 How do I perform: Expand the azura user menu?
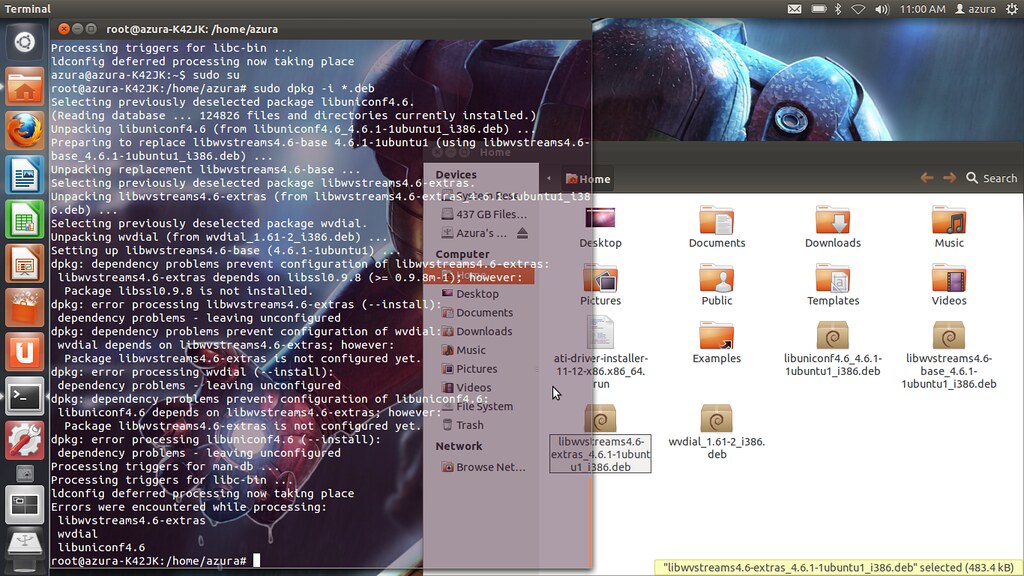tap(974, 9)
